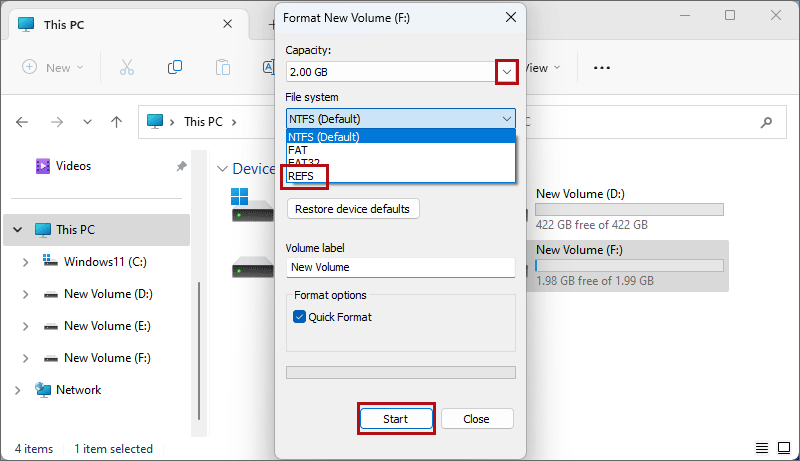The width and height of the screenshot is (800, 461).
Task: Expand the New Volume (D:) tree node
Action: tap(25, 294)
